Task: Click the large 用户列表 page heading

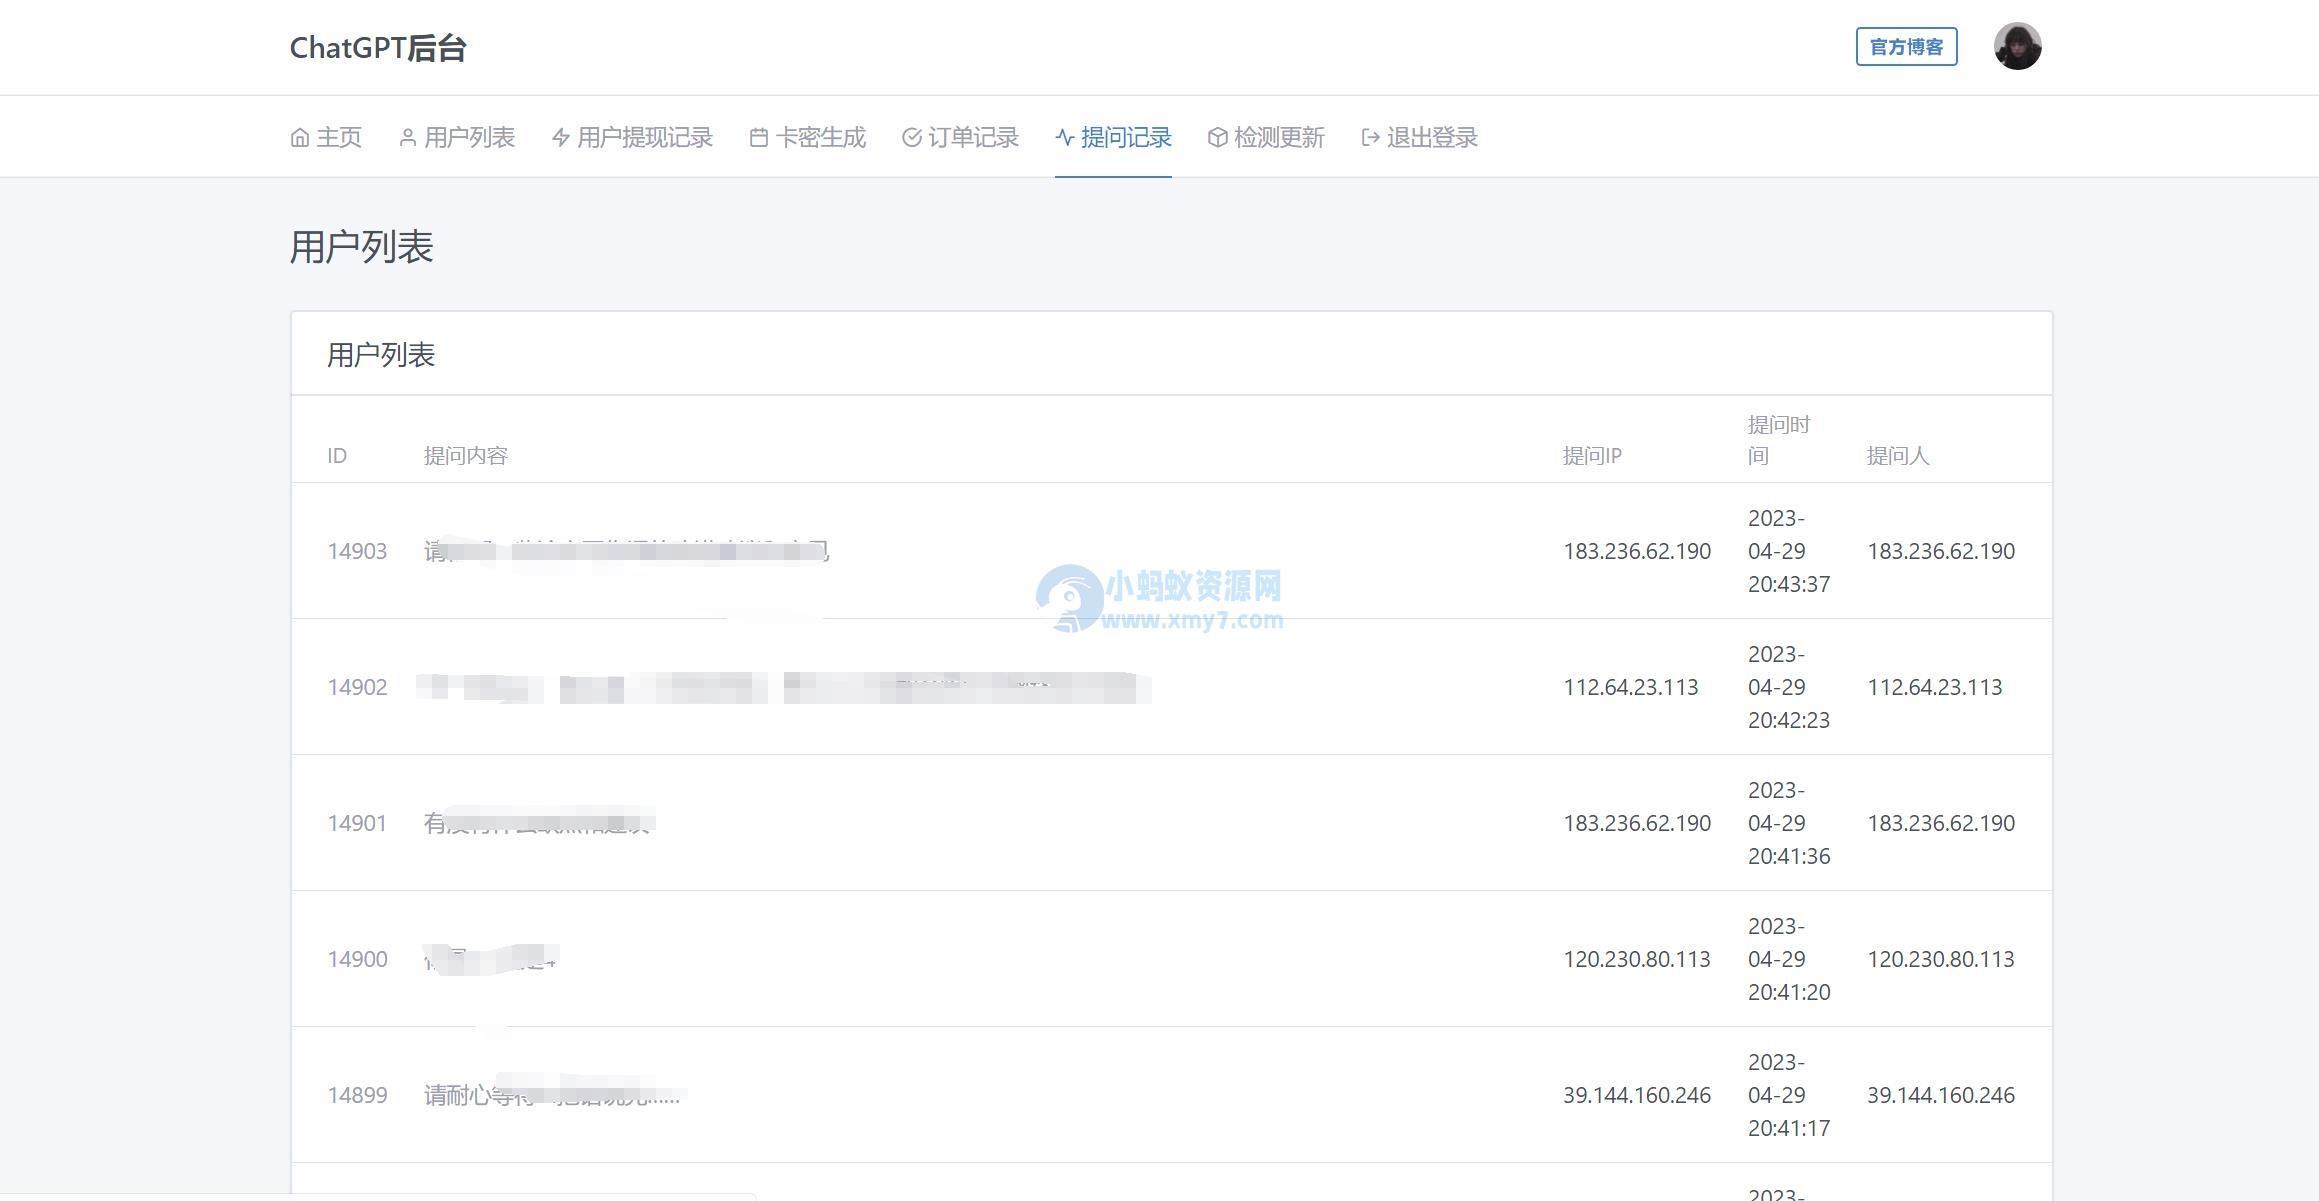Action: (361, 247)
